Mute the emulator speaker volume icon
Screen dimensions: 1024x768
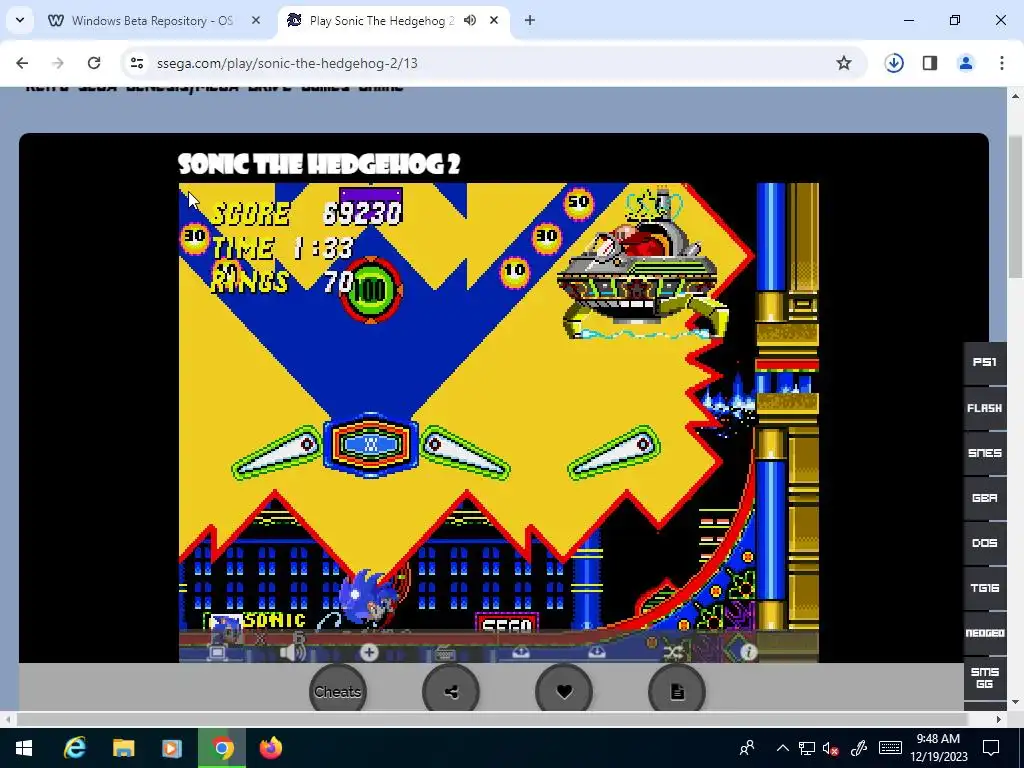[x=293, y=652]
